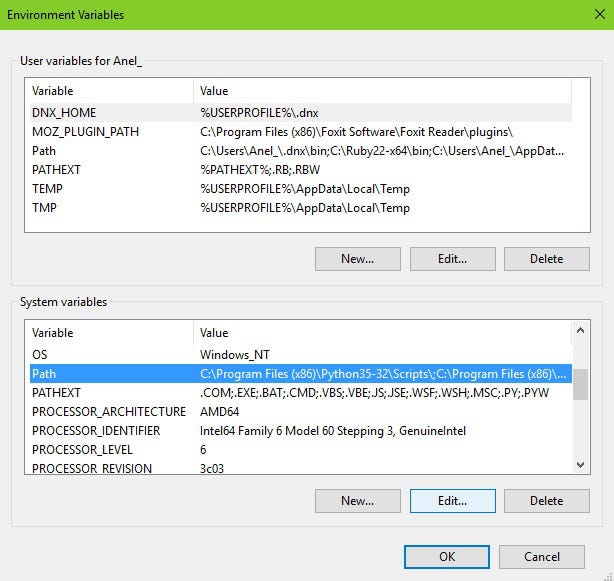Click Edit button under System variables

tap(453, 501)
